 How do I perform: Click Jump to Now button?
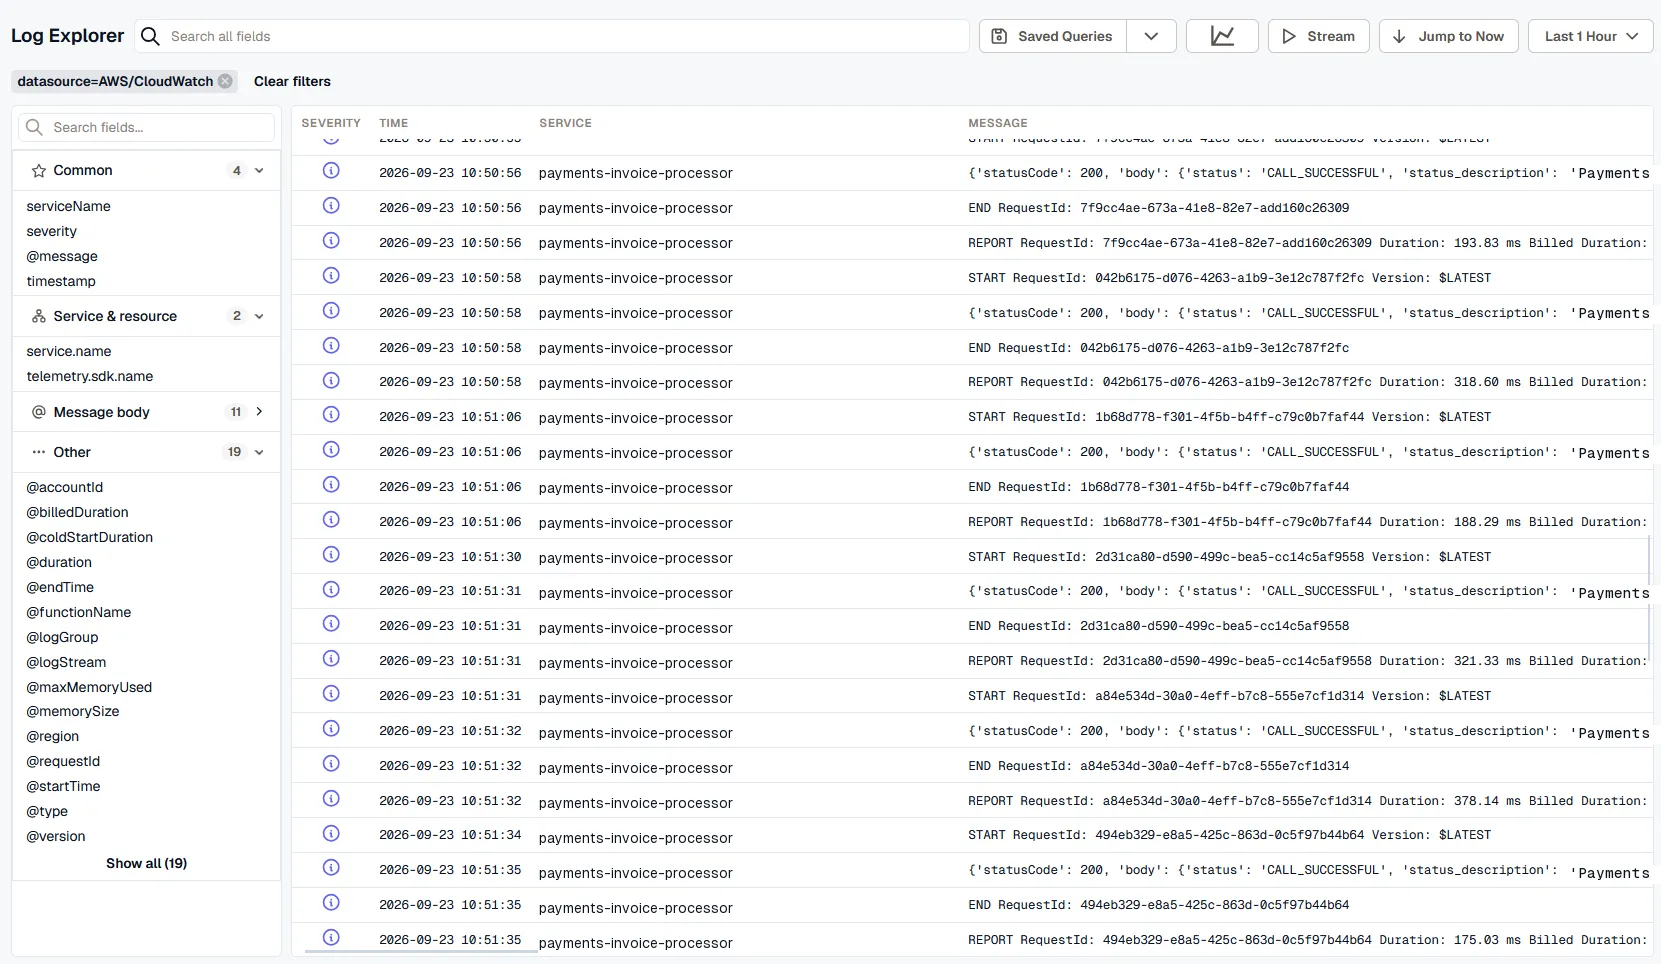point(1448,36)
